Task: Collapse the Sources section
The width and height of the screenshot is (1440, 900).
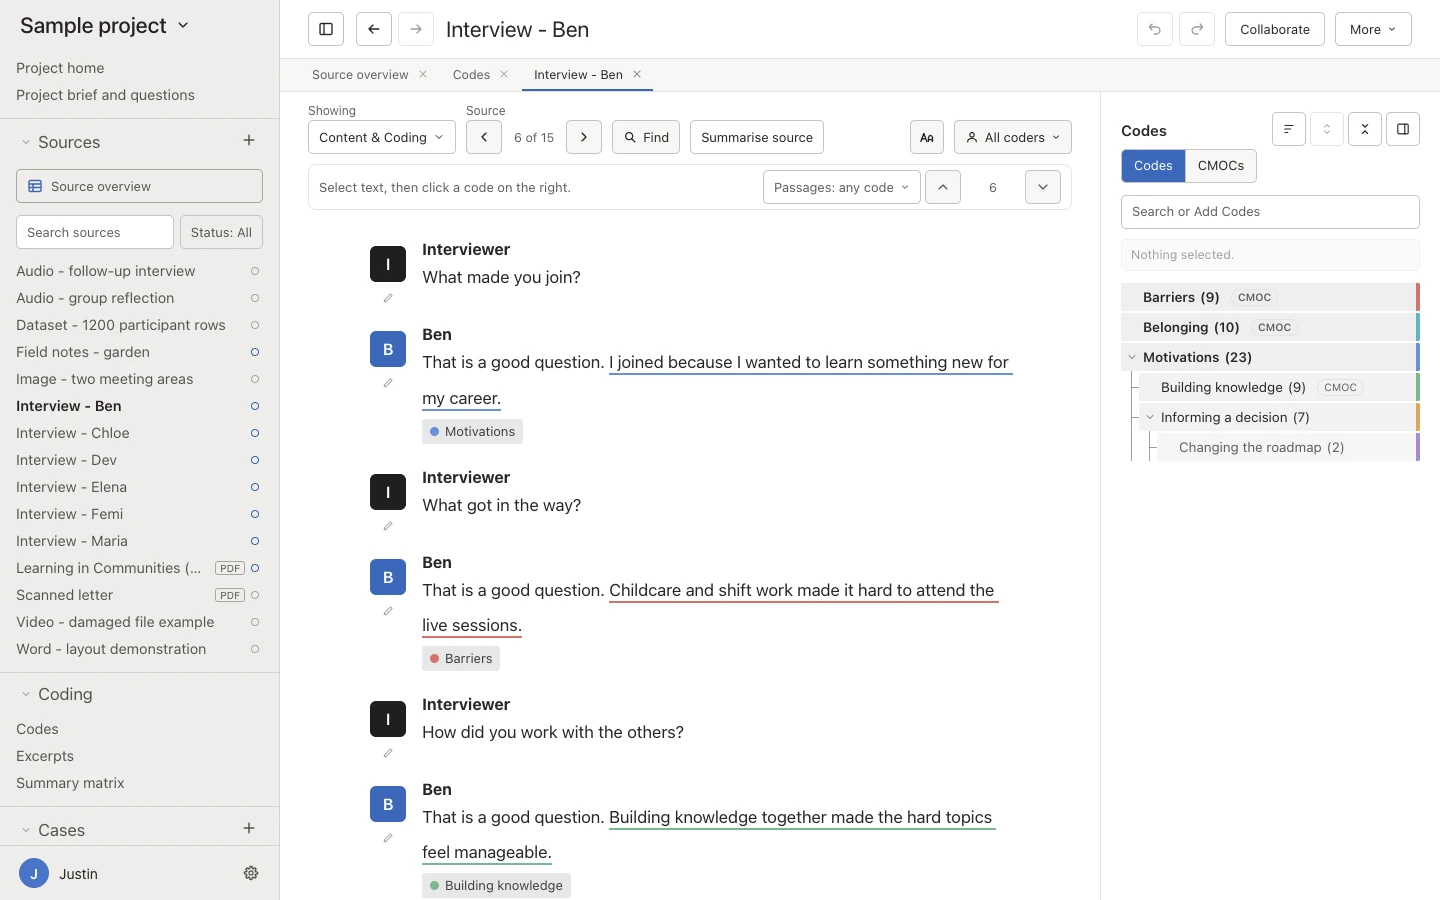Action: click(x=26, y=142)
